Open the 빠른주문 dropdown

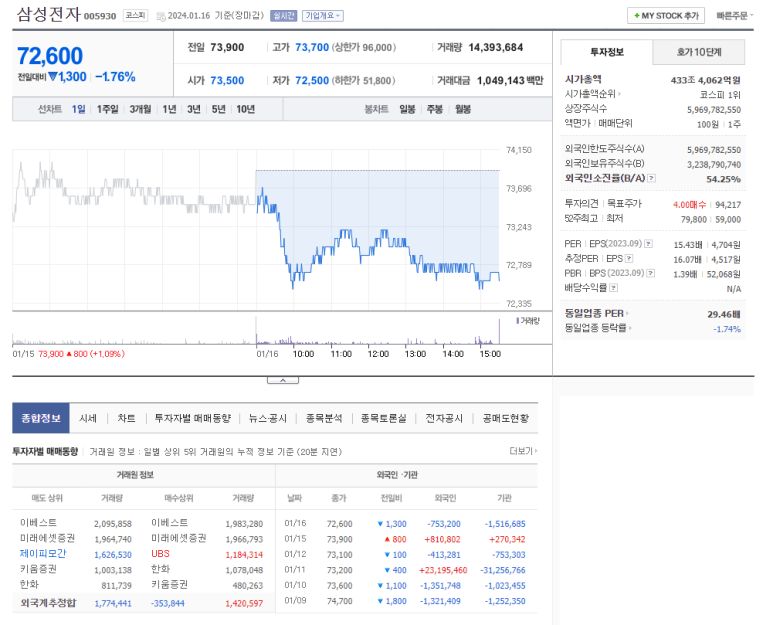point(735,16)
